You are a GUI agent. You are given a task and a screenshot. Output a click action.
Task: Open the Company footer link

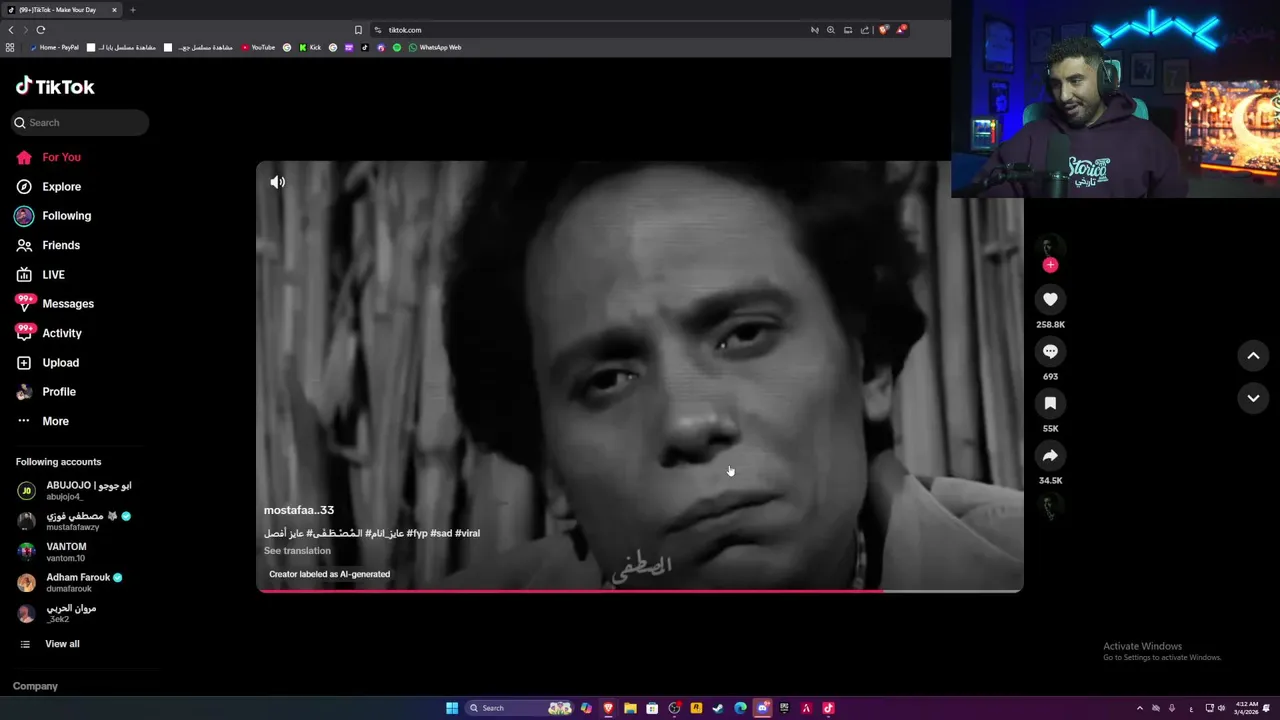point(35,686)
